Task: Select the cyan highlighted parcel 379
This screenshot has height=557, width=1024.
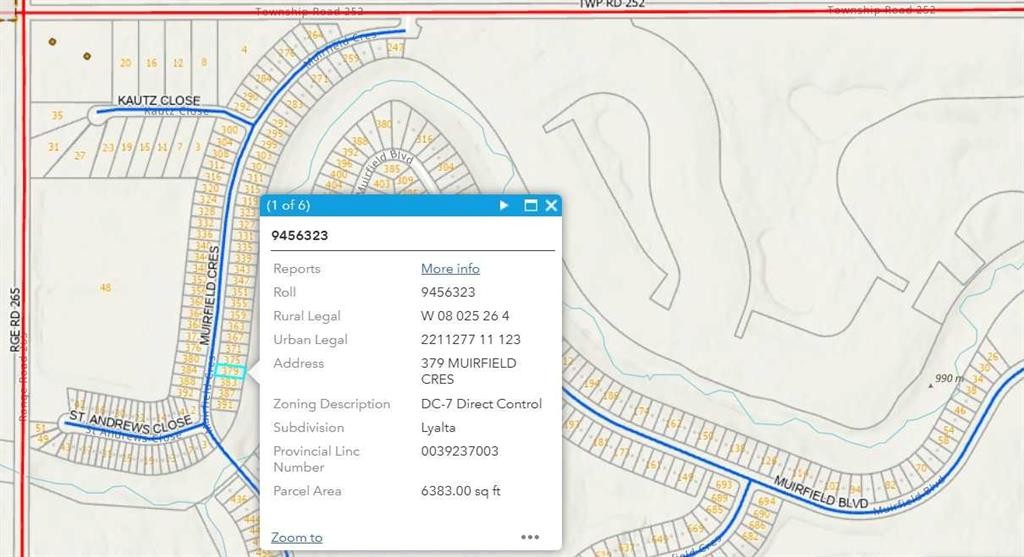Action: (x=230, y=370)
